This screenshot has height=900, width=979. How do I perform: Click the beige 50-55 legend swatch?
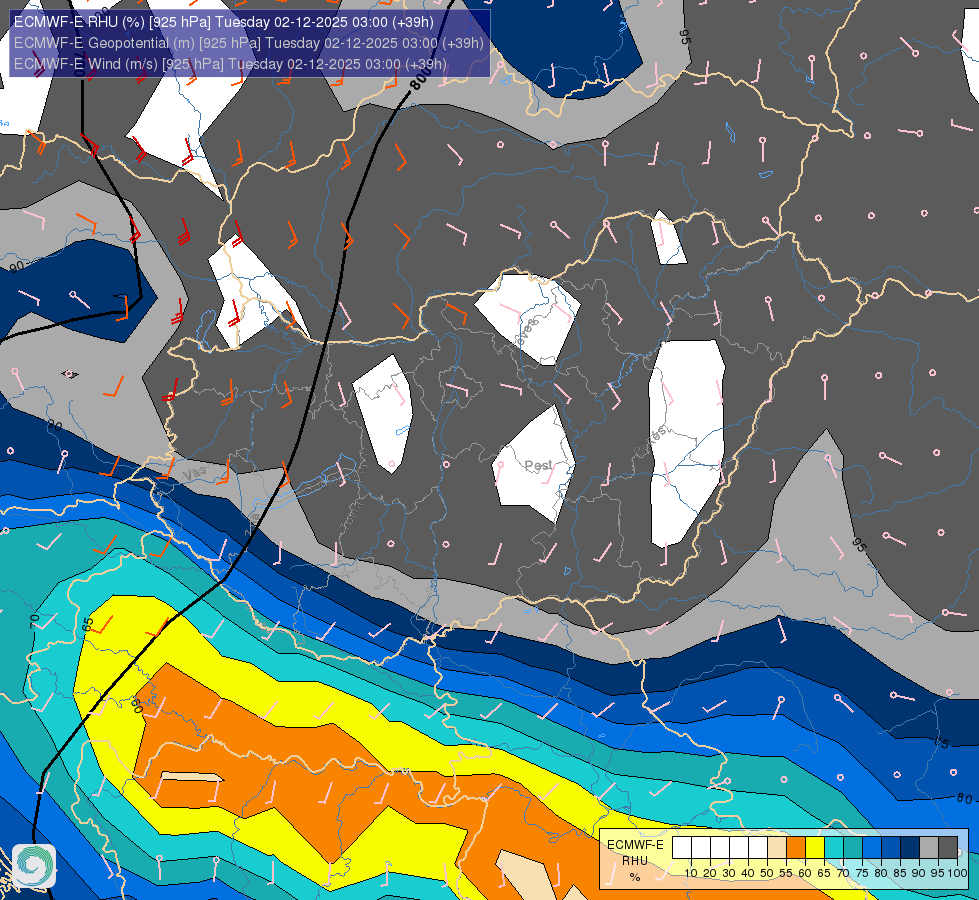777,848
